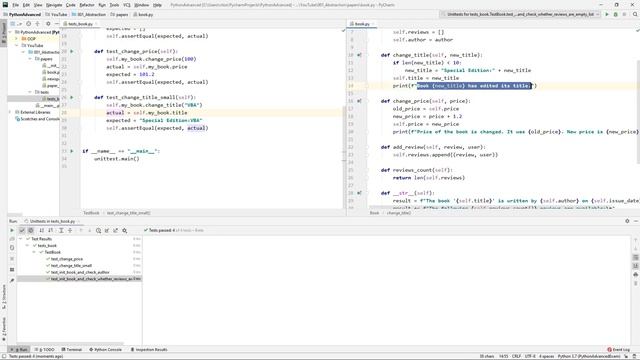Import tests from file icon
The height and width of the screenshot is (360, 640).
click(107, 231)
